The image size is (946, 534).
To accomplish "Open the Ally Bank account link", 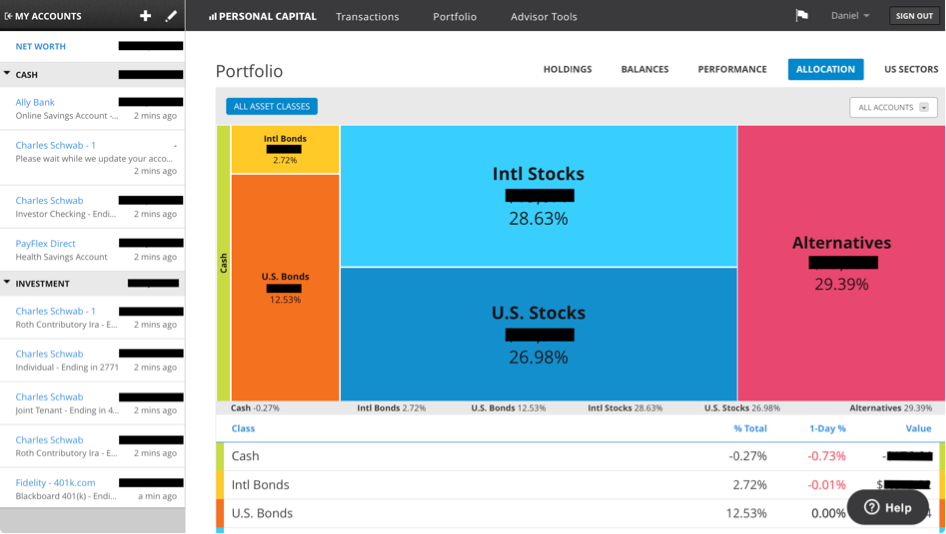I will click(x=35, y=102).
